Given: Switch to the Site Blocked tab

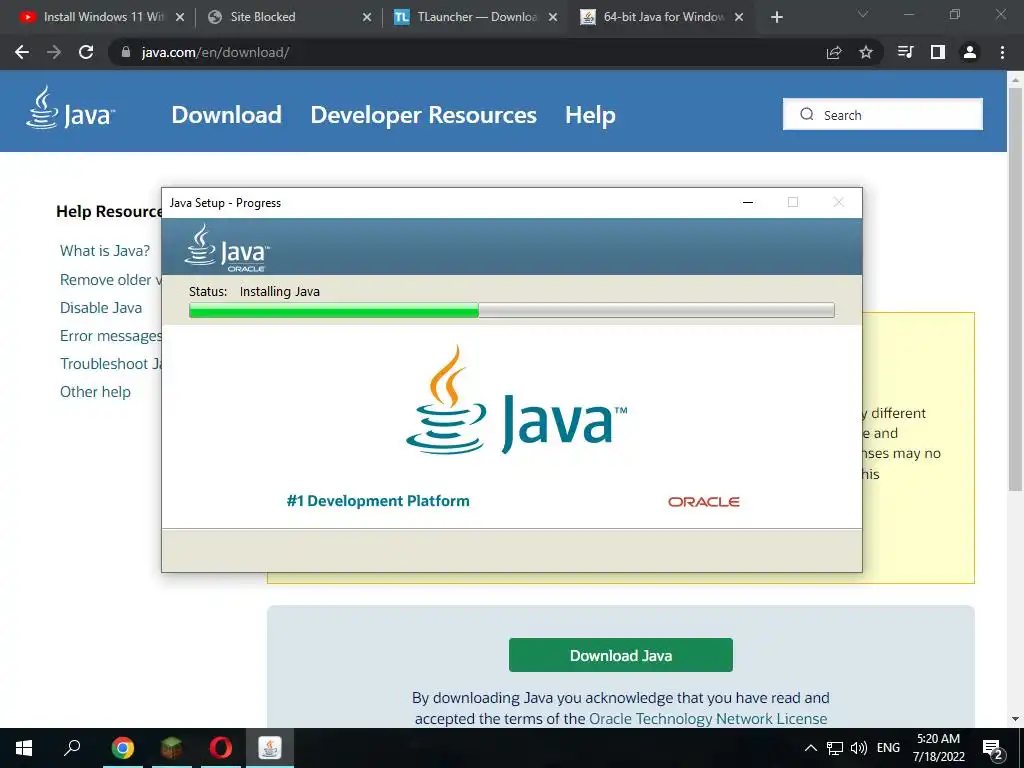Looking at the screenshot, I should click(289, 17).
